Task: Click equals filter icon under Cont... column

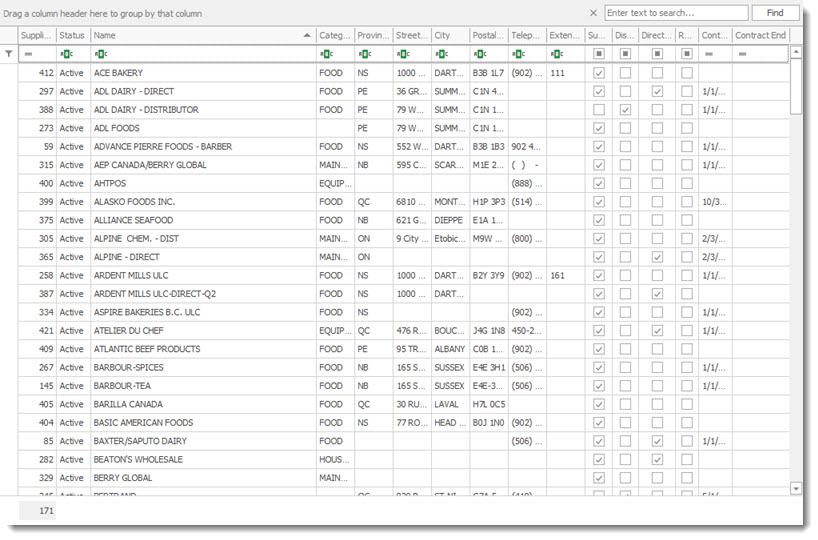Action: tap(708, 54)
